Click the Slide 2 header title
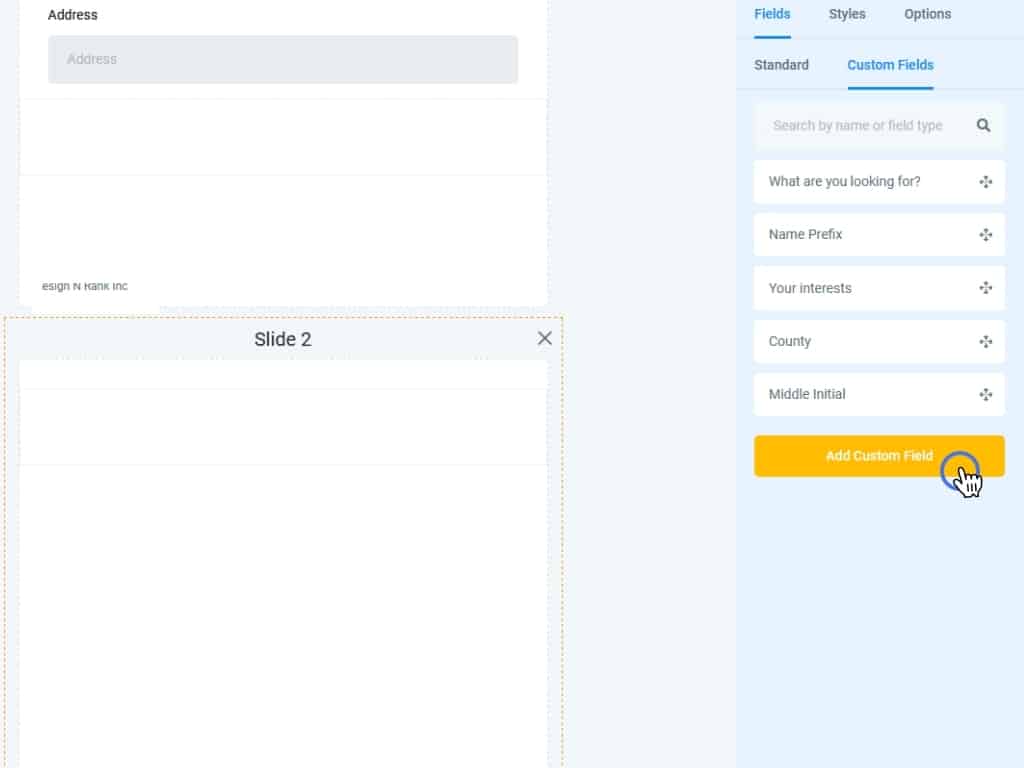The height and width of the screenshot is (768, 1024). [x=283, y=339]
